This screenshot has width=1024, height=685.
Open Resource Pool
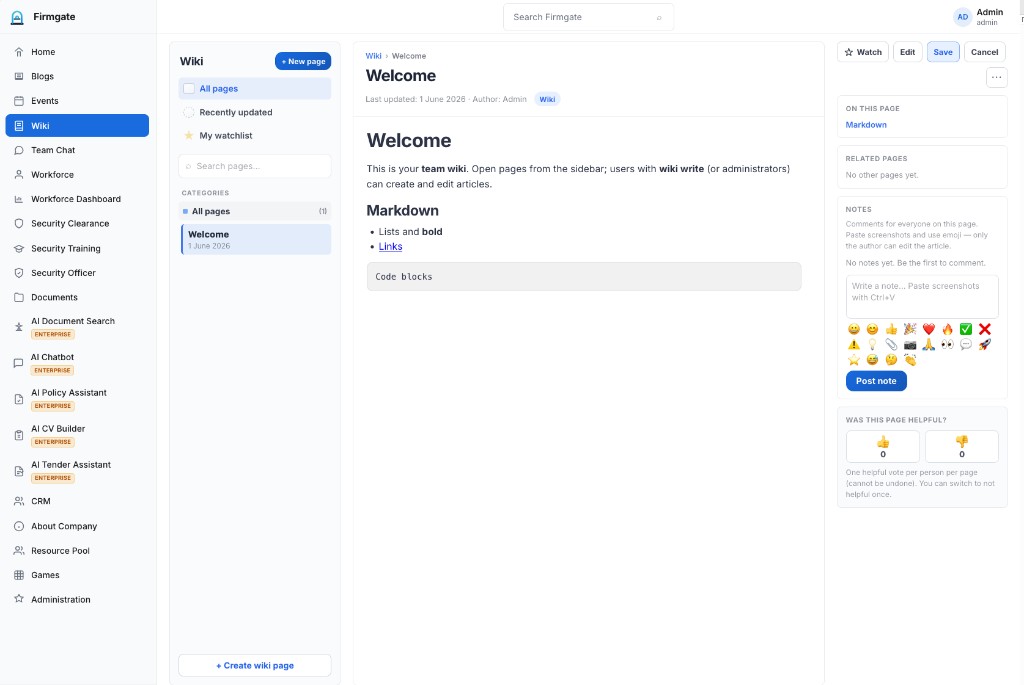click(77, 551)
